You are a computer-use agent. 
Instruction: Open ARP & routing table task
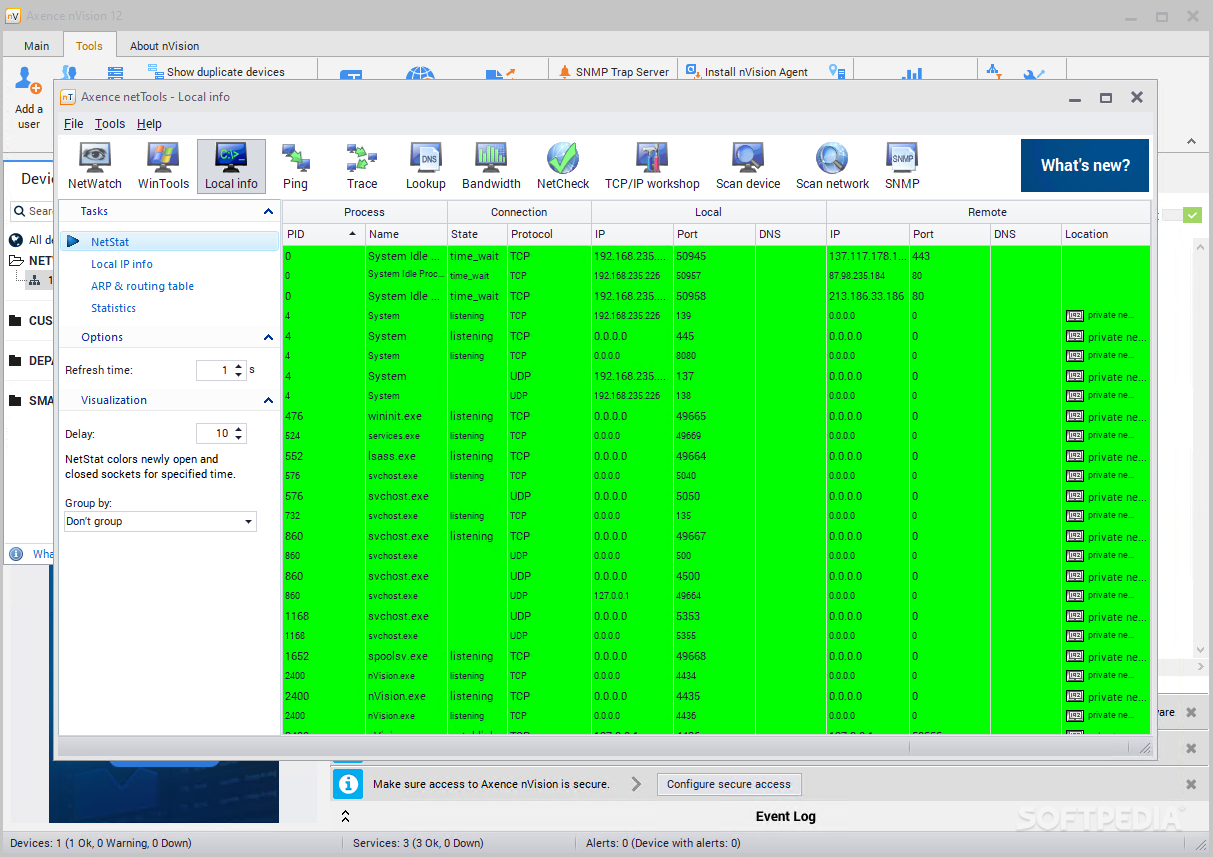pos(142,286)
